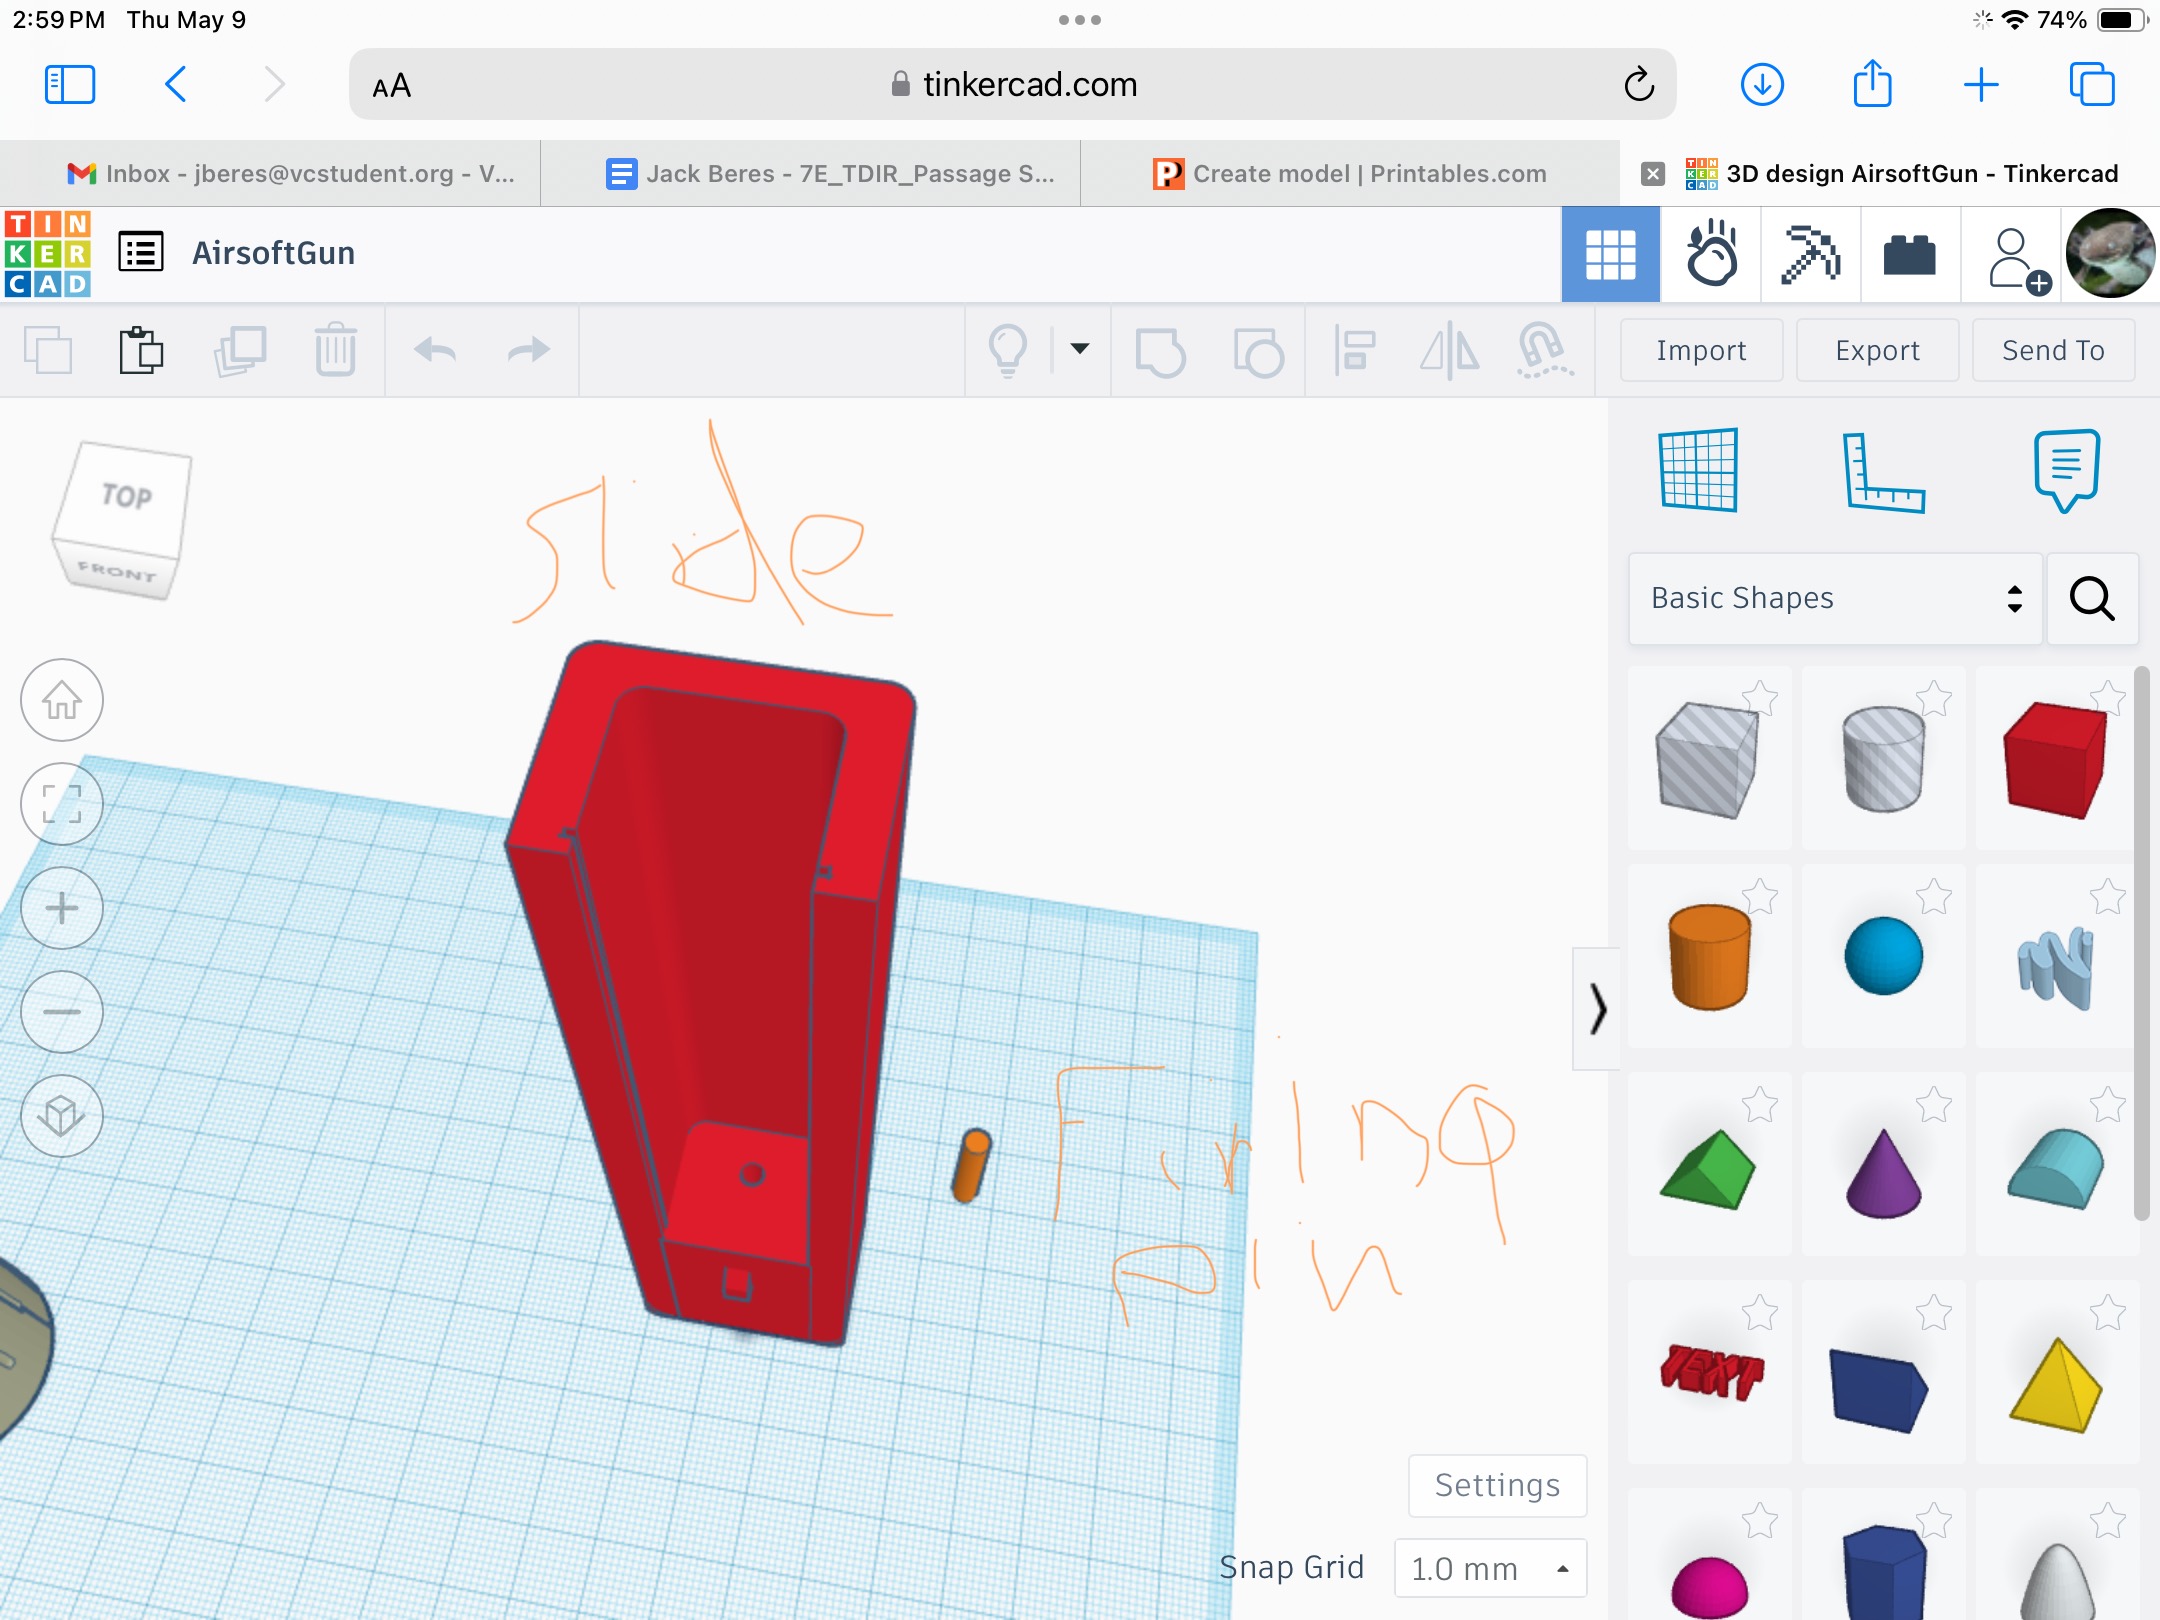Toggle Show all with the lightbulb icon
The image size is (2160, 1620).
pos(1008,351)
